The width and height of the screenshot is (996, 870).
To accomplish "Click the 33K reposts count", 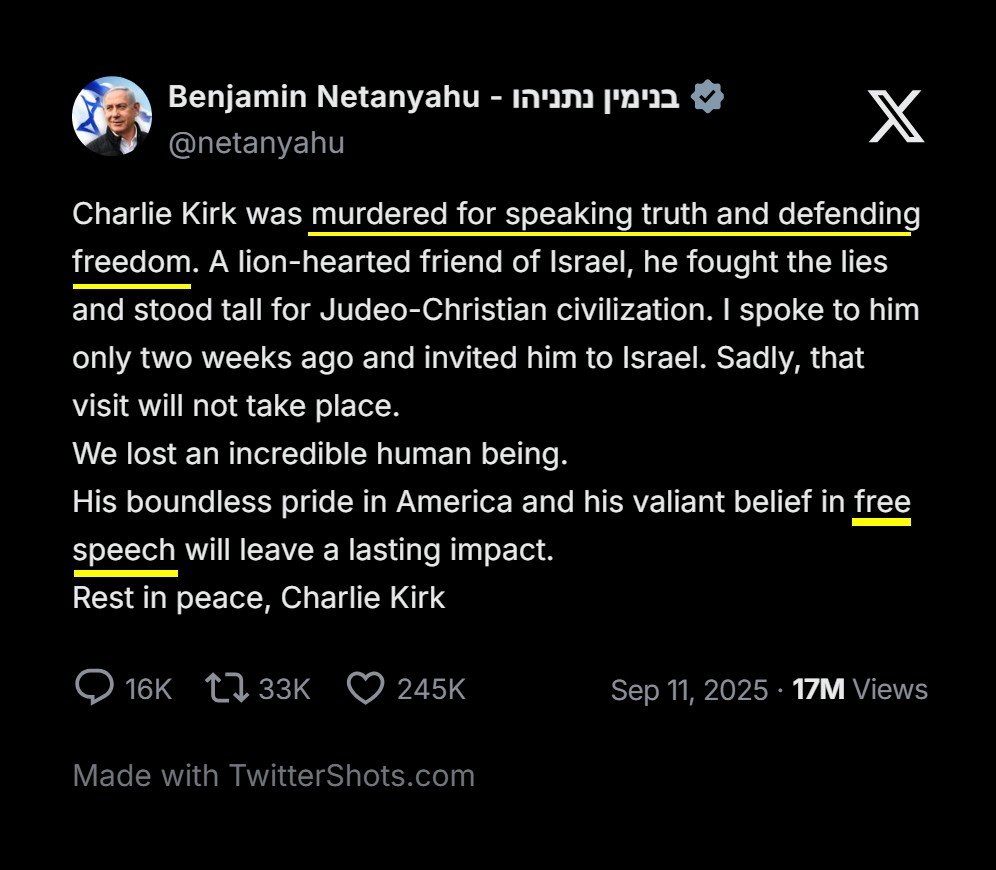I will click(284, 689).
